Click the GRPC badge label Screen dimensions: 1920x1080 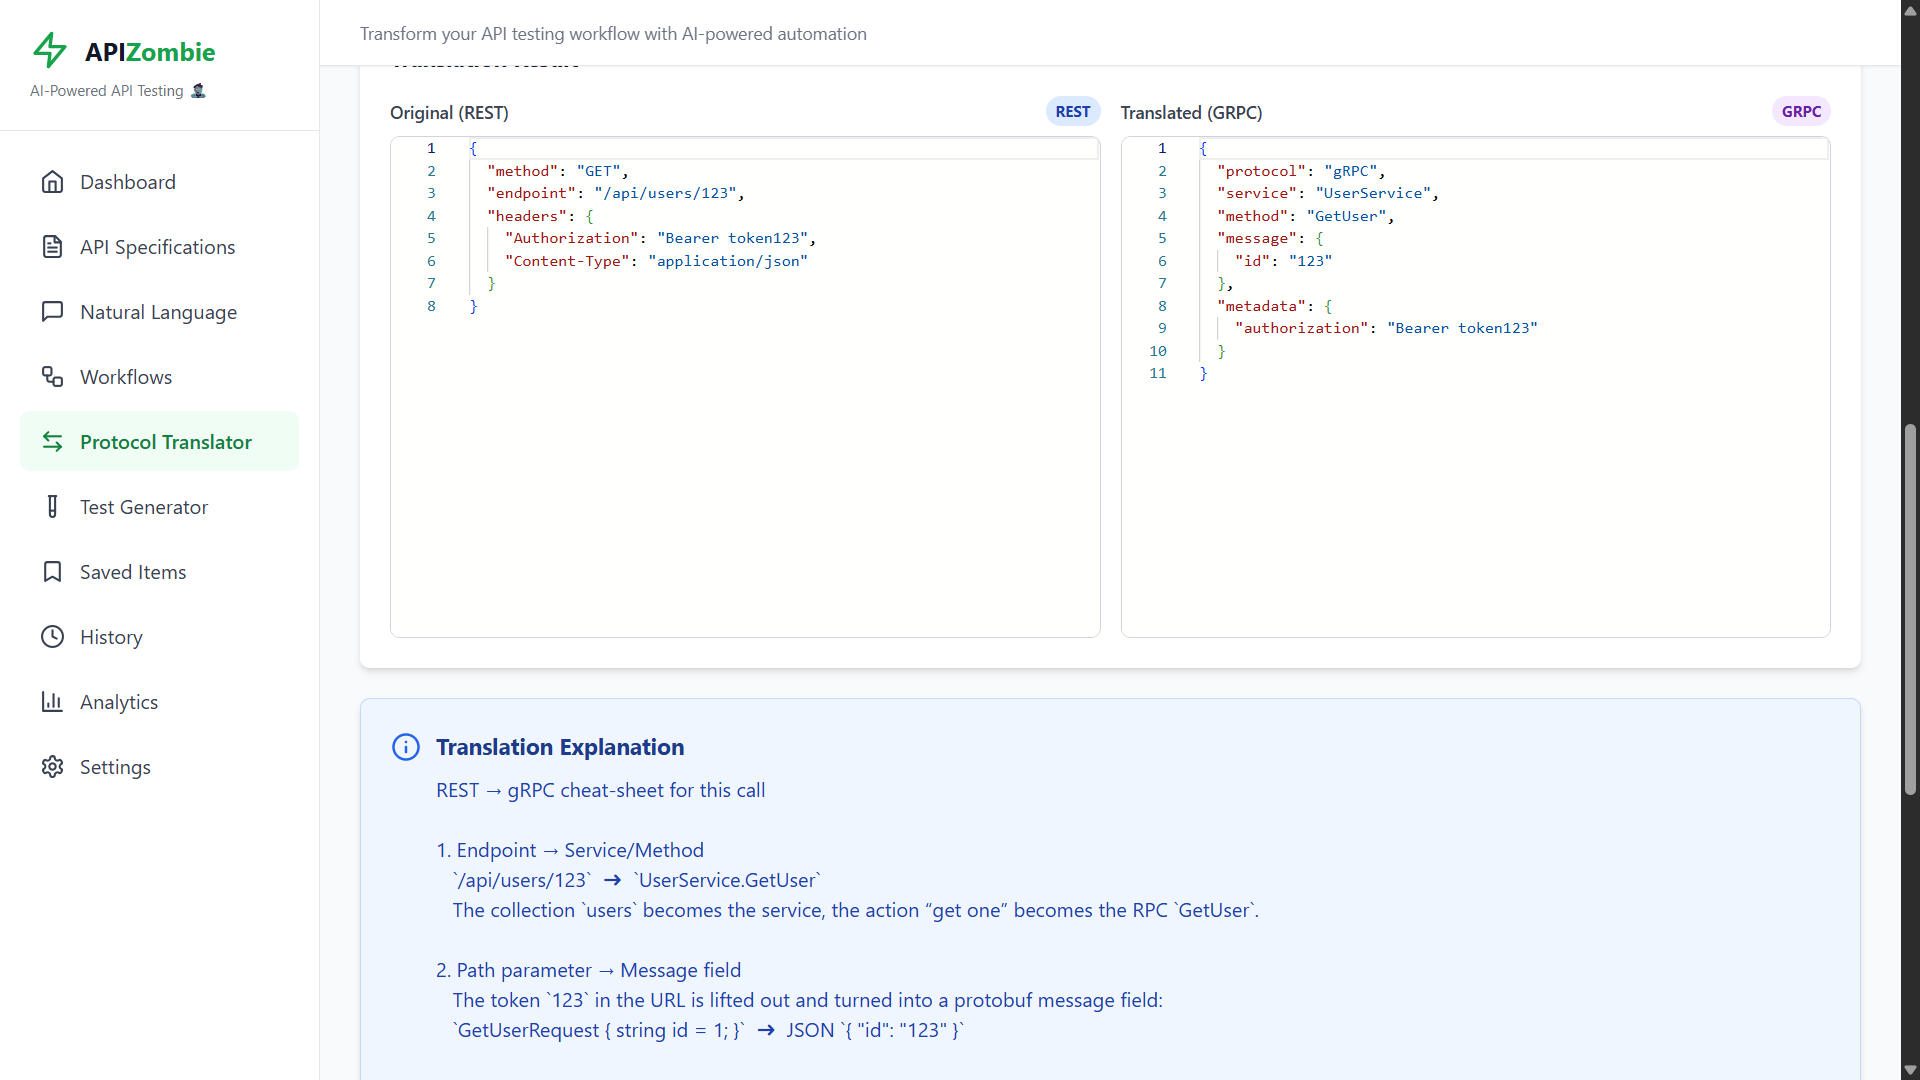click(1801, 112)
